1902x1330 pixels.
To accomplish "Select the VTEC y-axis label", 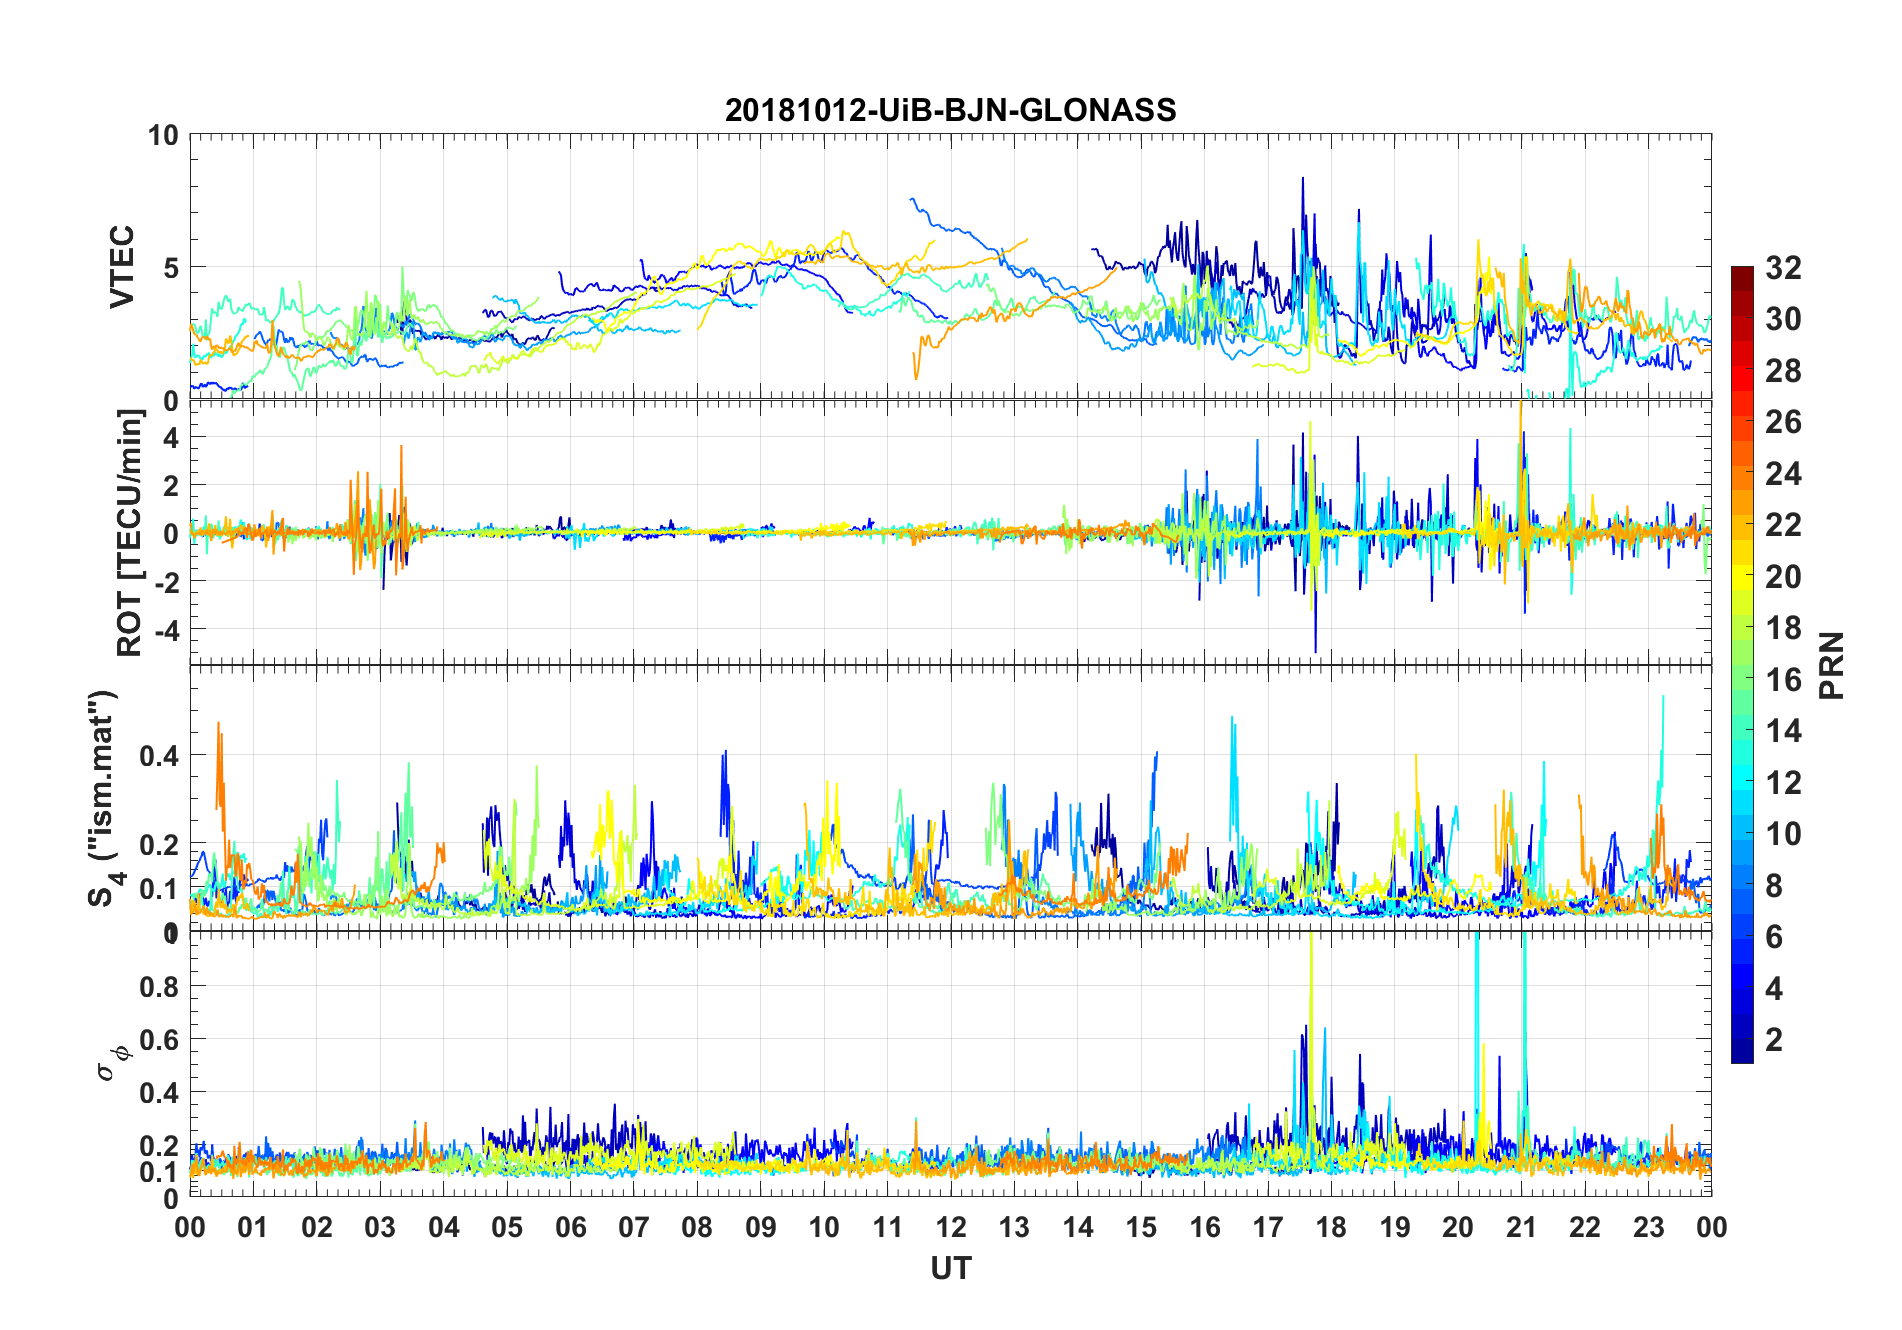I will [x=122, y=267].
